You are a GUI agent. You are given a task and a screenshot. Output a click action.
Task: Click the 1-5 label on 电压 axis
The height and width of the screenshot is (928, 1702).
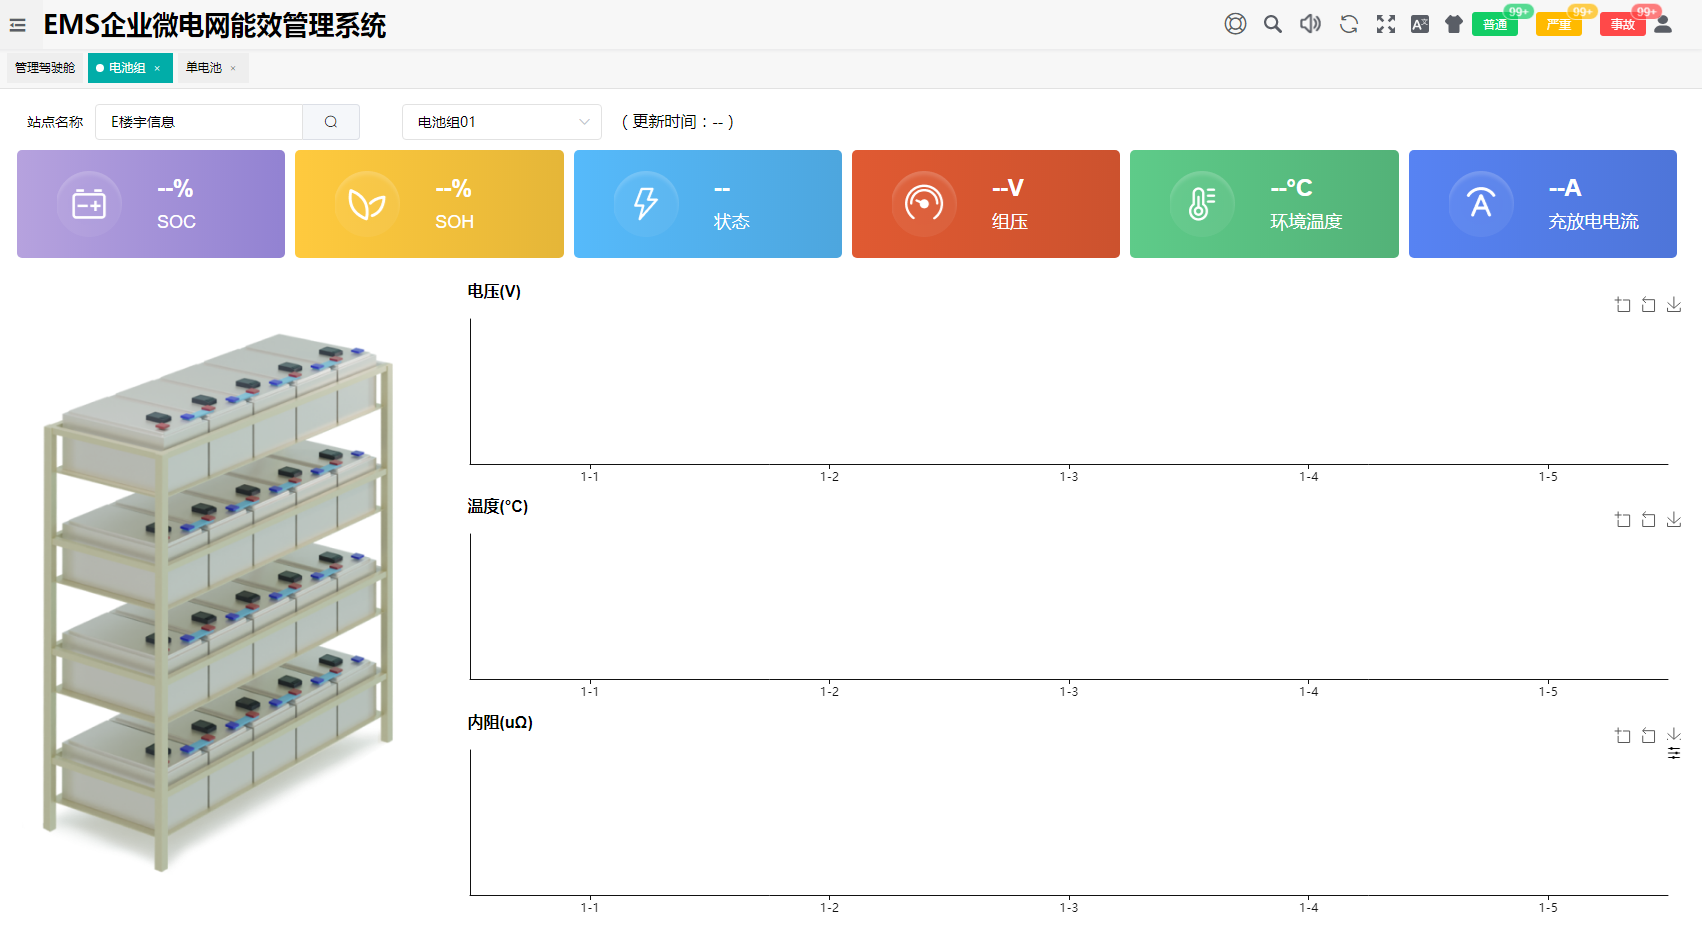coord(1548,477)
